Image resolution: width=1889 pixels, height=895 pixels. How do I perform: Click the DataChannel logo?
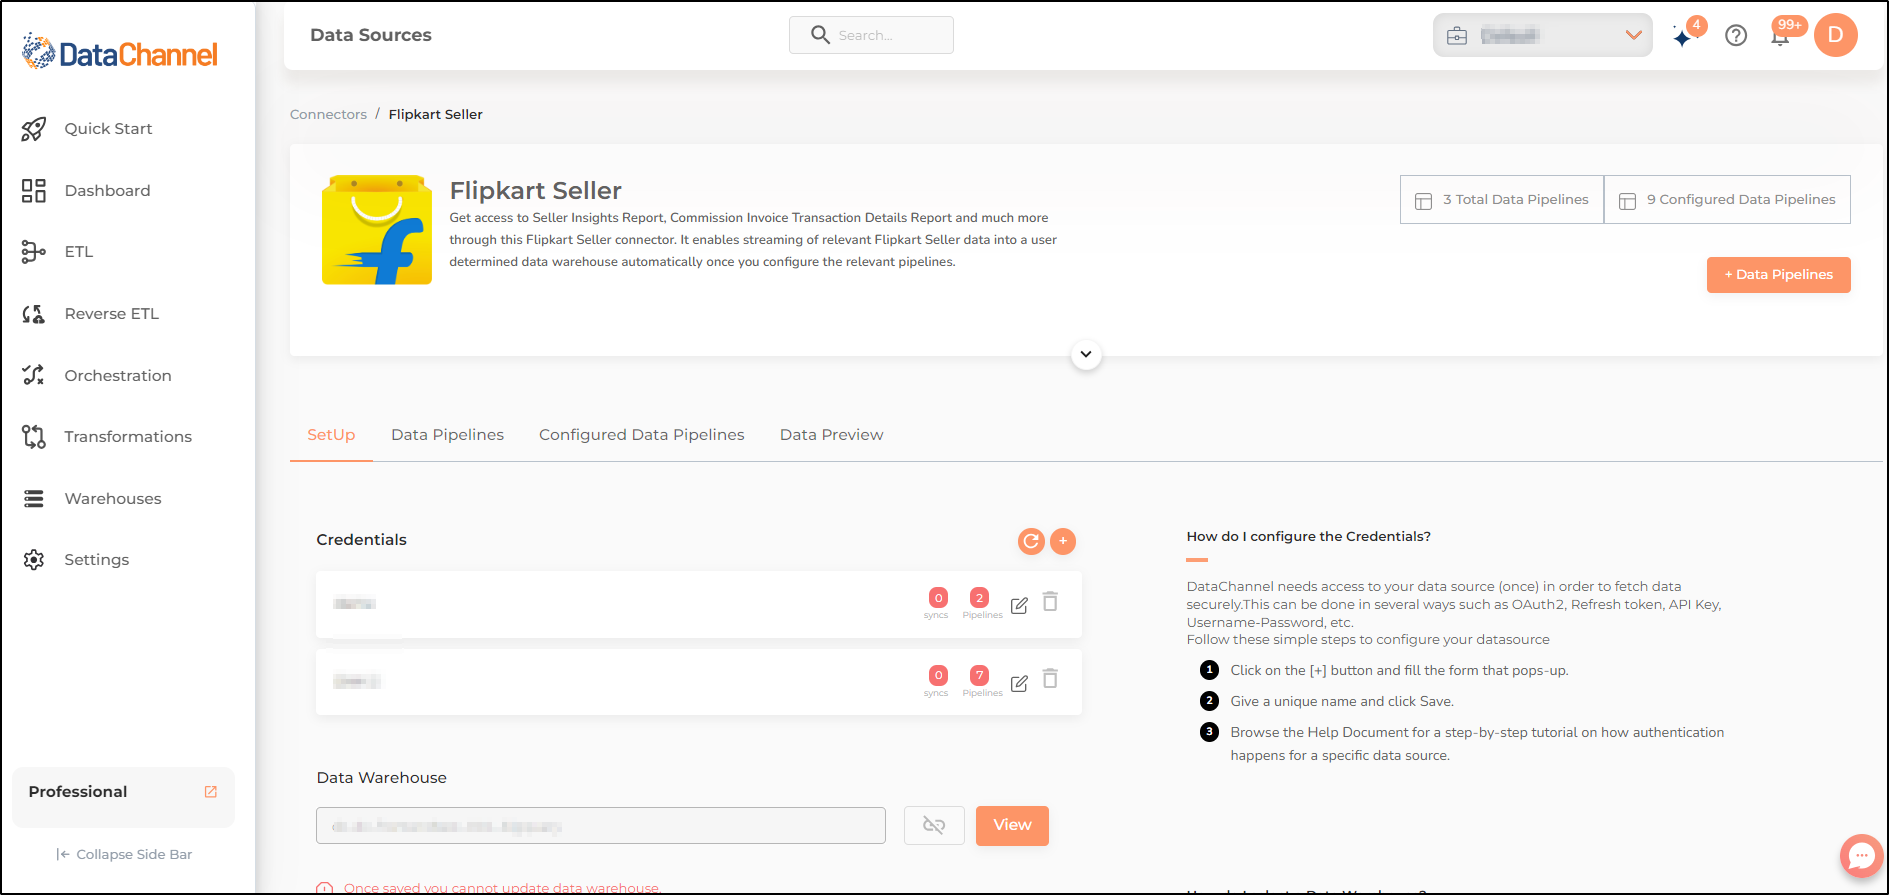tap(120, 53)
